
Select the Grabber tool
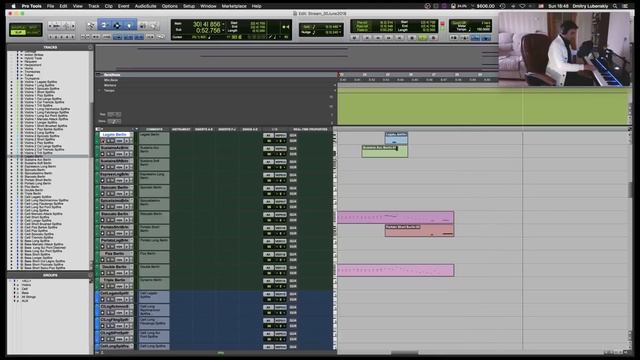[129, 26]
